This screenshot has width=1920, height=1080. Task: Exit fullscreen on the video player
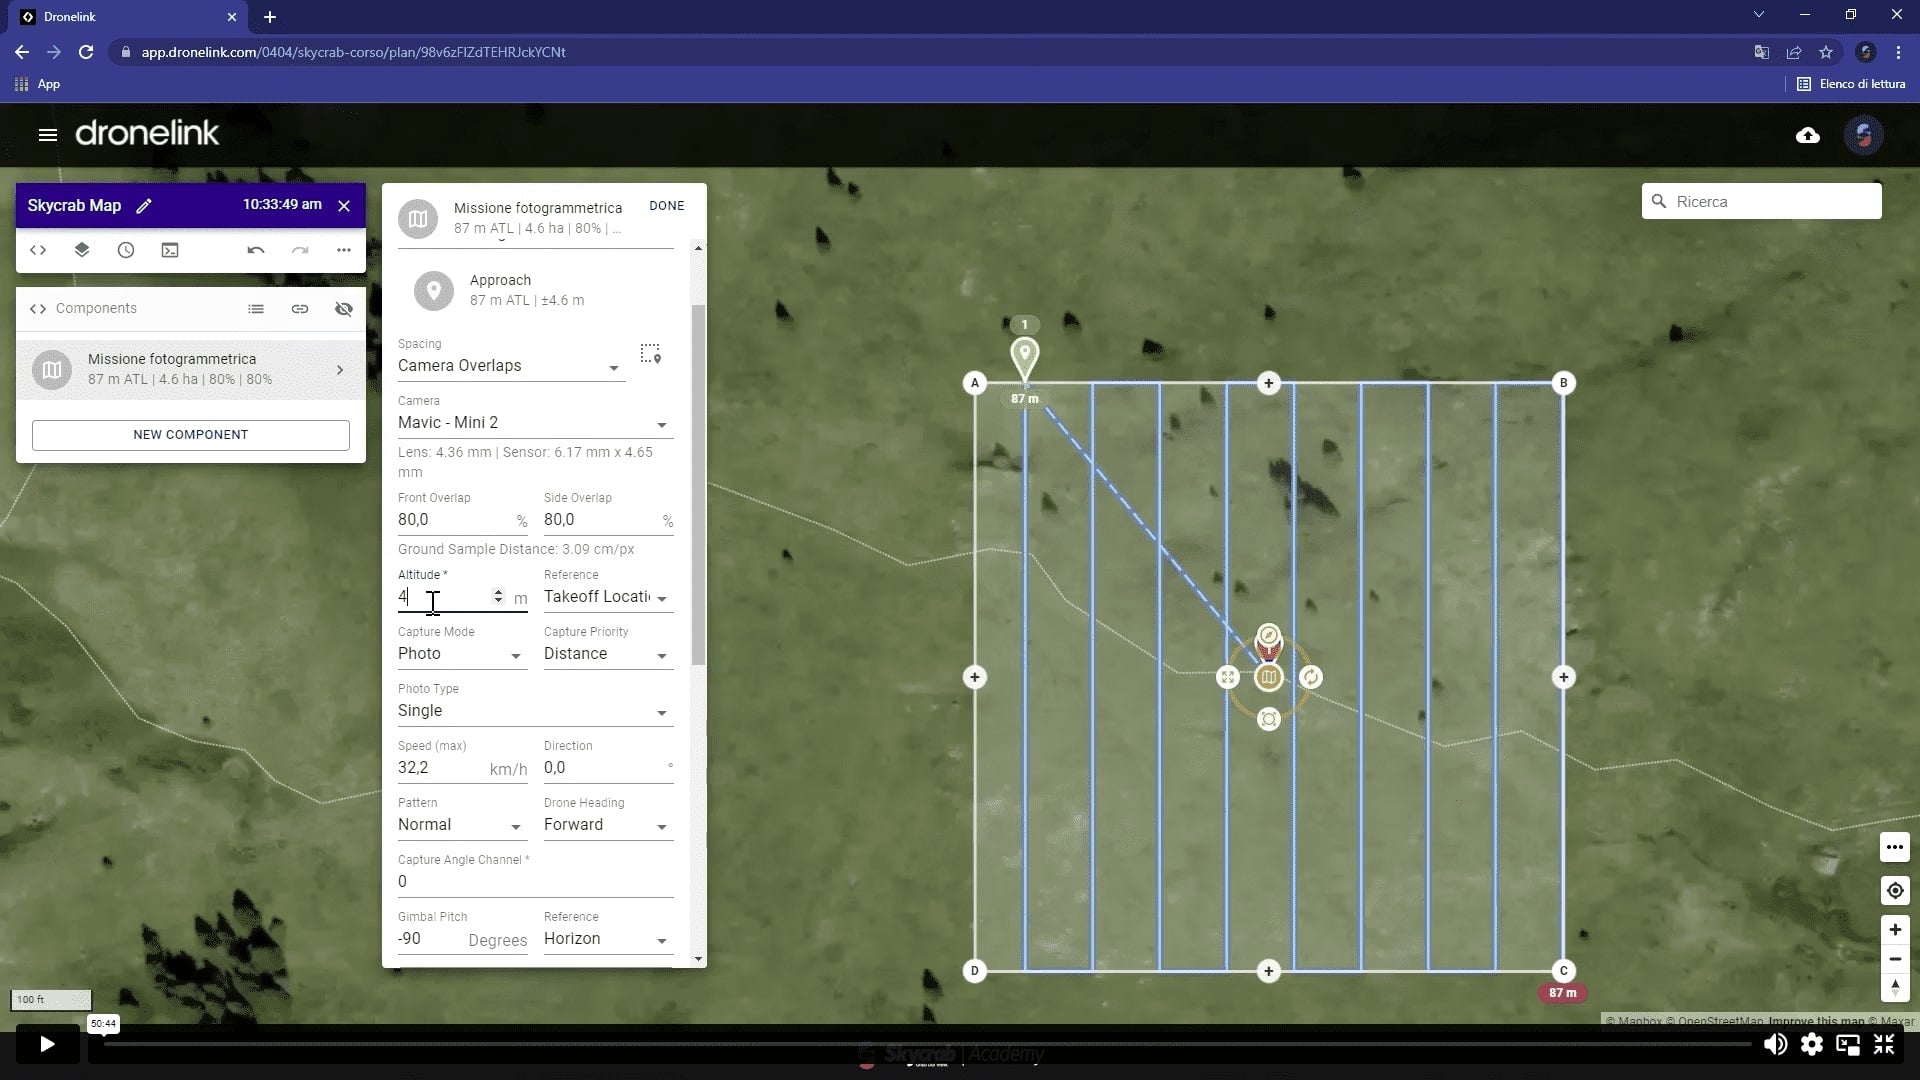[x=1884, y=1045]
